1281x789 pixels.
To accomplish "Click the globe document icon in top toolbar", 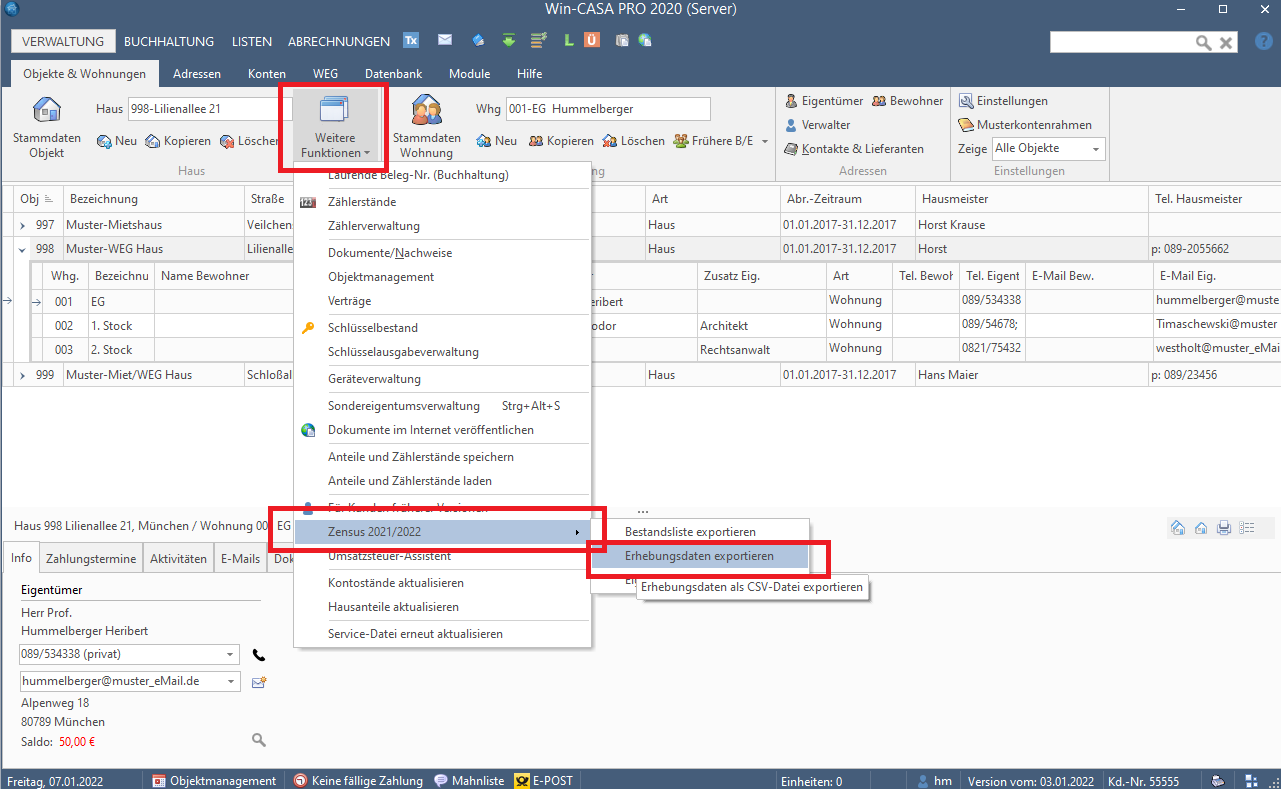I will (646, 41).
